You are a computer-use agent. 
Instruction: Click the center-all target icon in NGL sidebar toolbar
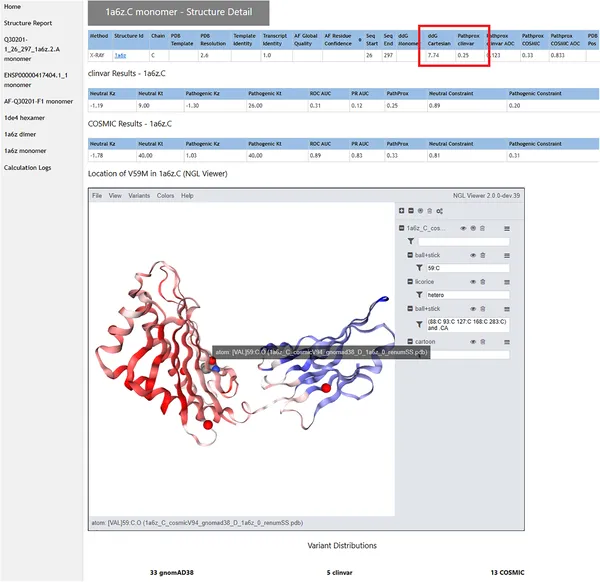(x=420, y=211)
